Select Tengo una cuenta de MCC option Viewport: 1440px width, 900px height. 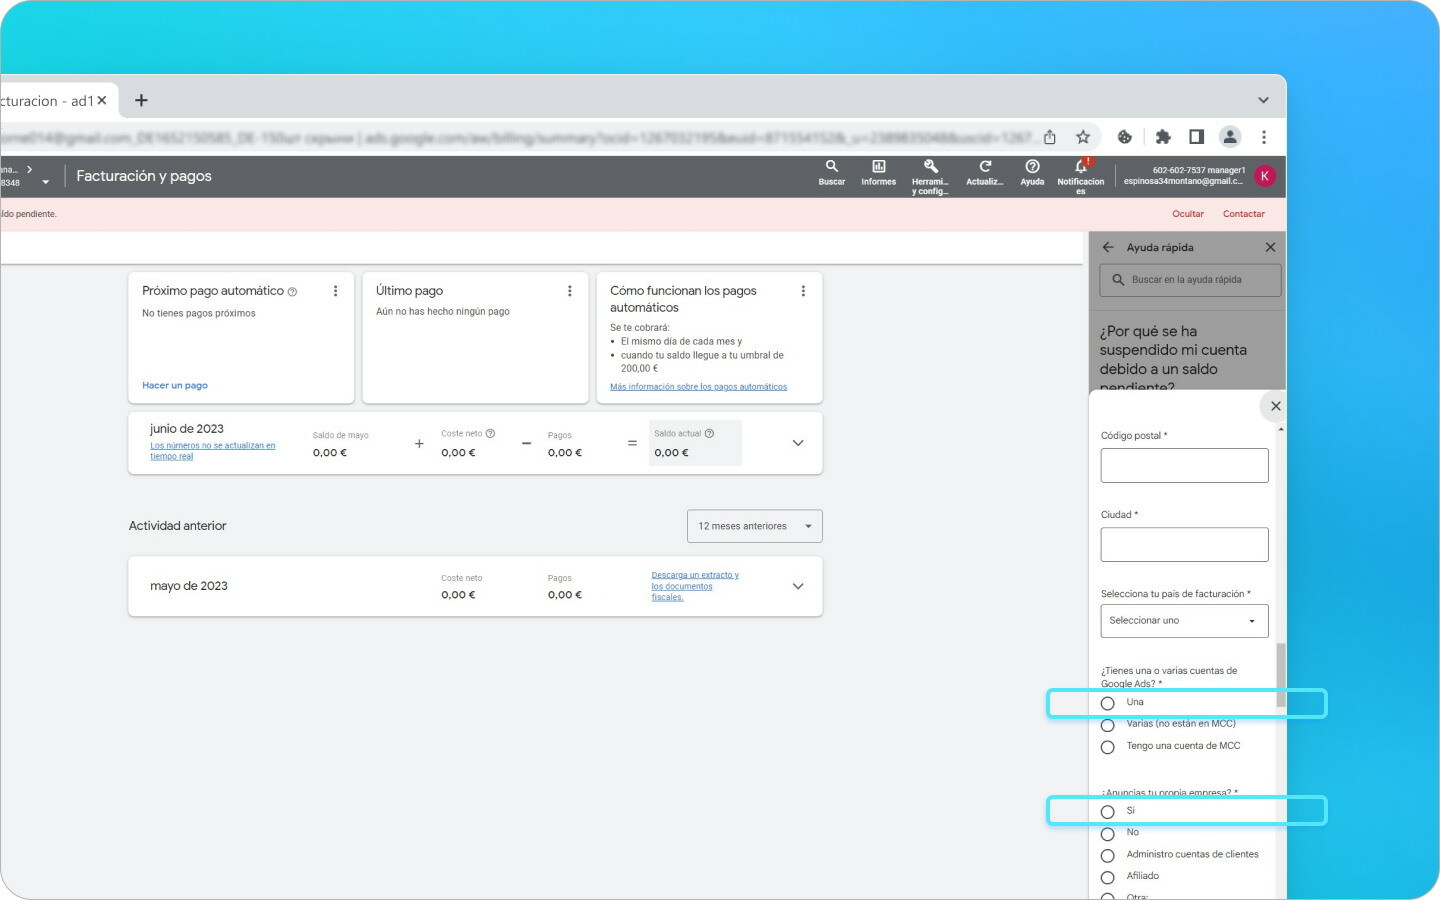coord(1107,747)
